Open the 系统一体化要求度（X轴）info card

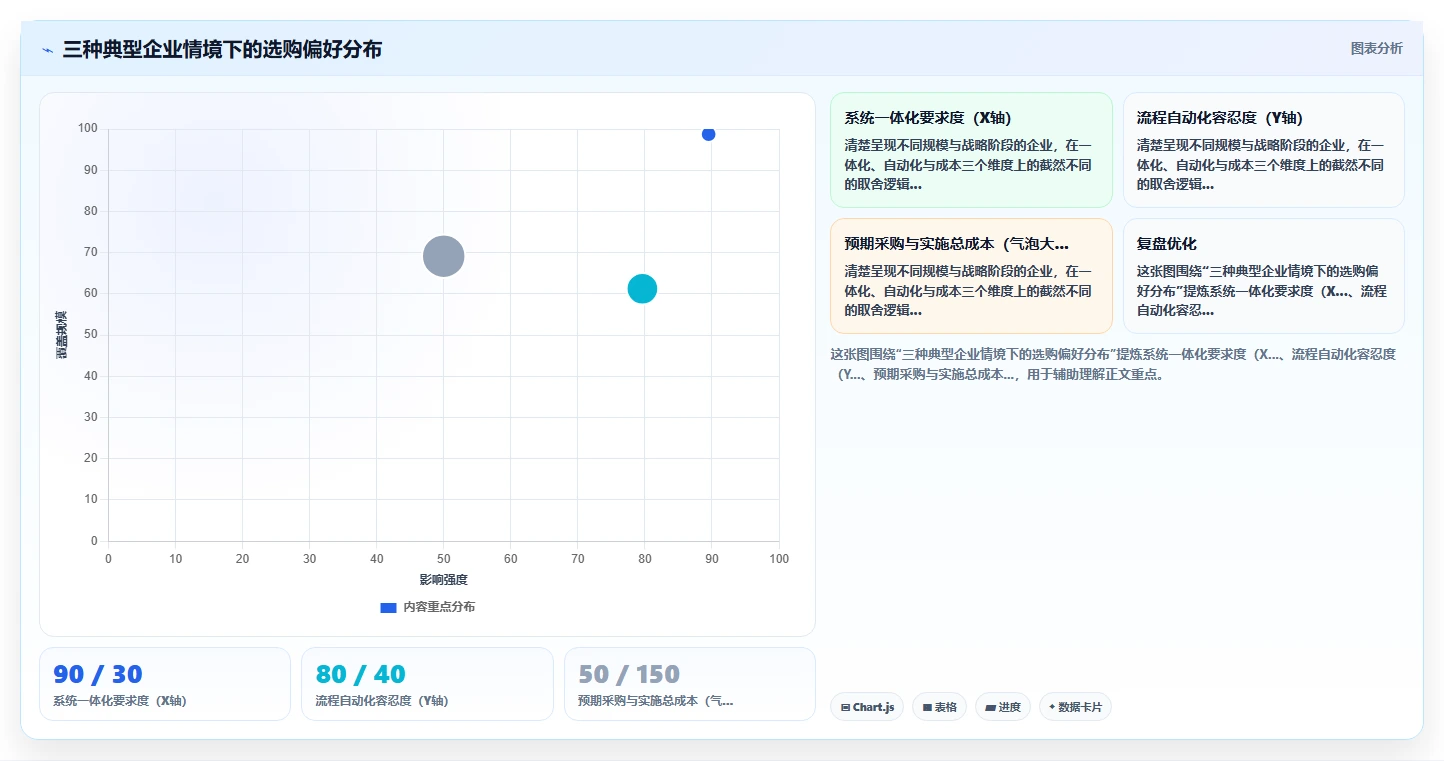pos(971,150)
